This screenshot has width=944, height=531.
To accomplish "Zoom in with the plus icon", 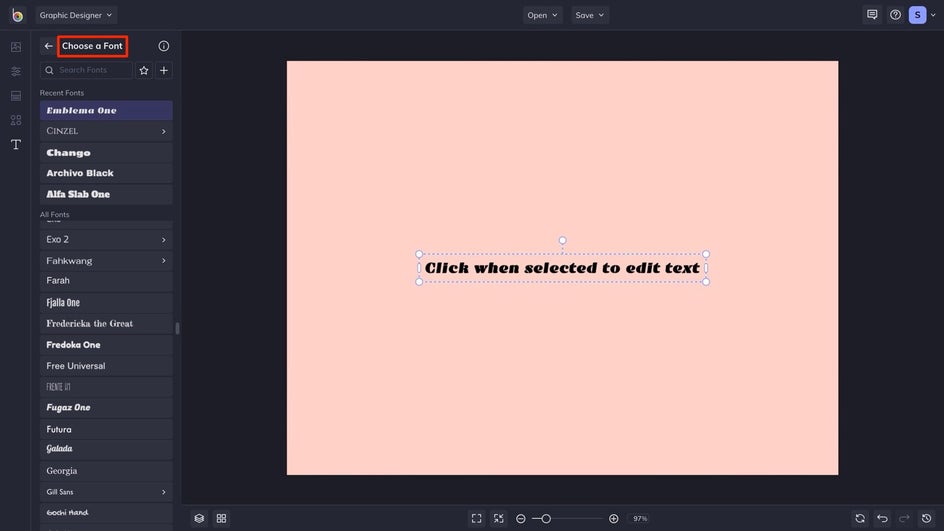I will point(613,518).
